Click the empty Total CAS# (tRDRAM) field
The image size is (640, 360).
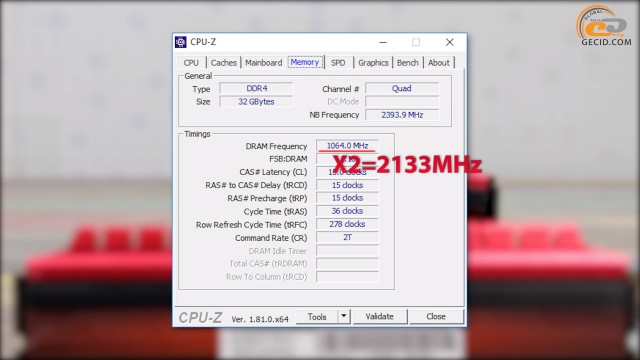(x=347, y=263)
